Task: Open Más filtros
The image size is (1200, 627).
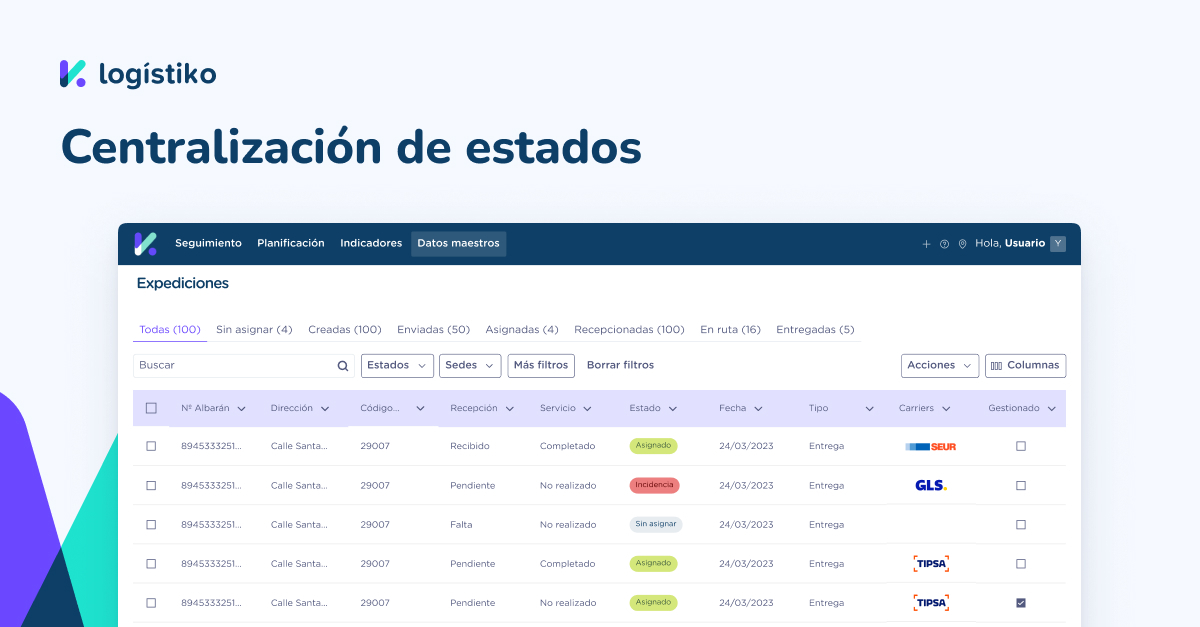Action: 541,365
